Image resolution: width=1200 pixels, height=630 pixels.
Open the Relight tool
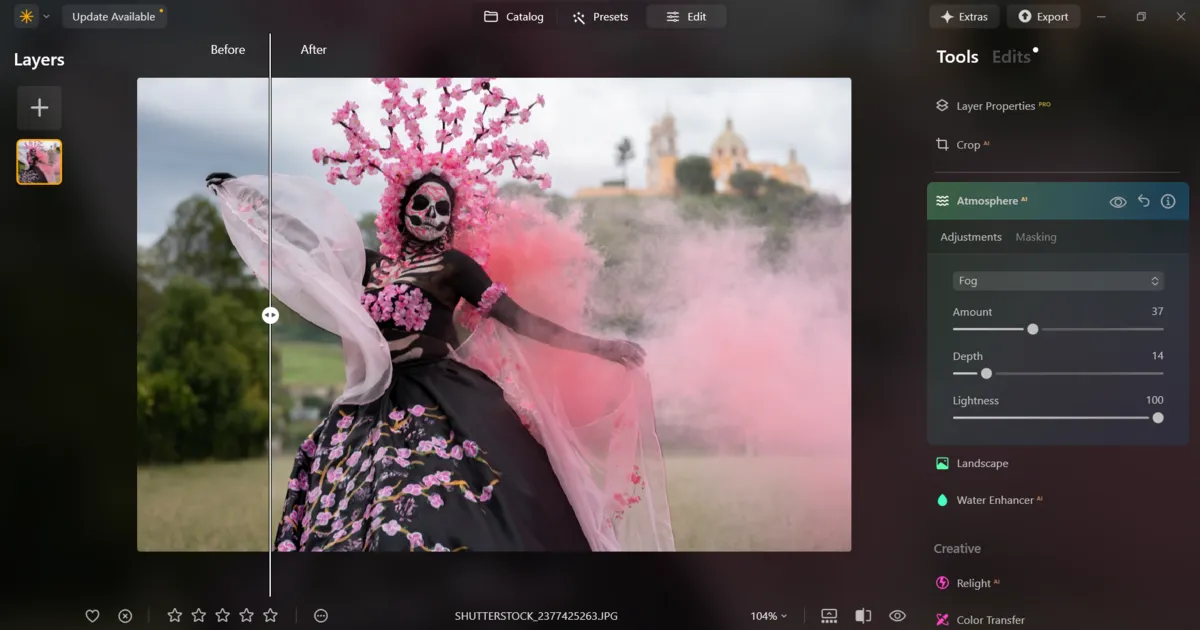click(x=978, y=583)
